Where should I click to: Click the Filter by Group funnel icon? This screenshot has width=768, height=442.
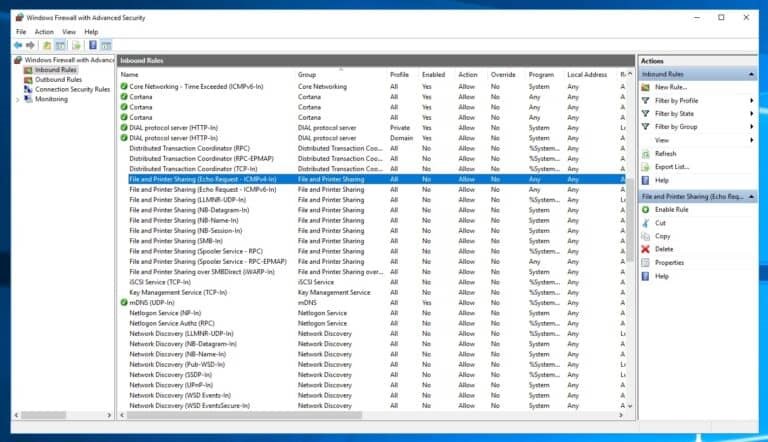coord(646,127)
